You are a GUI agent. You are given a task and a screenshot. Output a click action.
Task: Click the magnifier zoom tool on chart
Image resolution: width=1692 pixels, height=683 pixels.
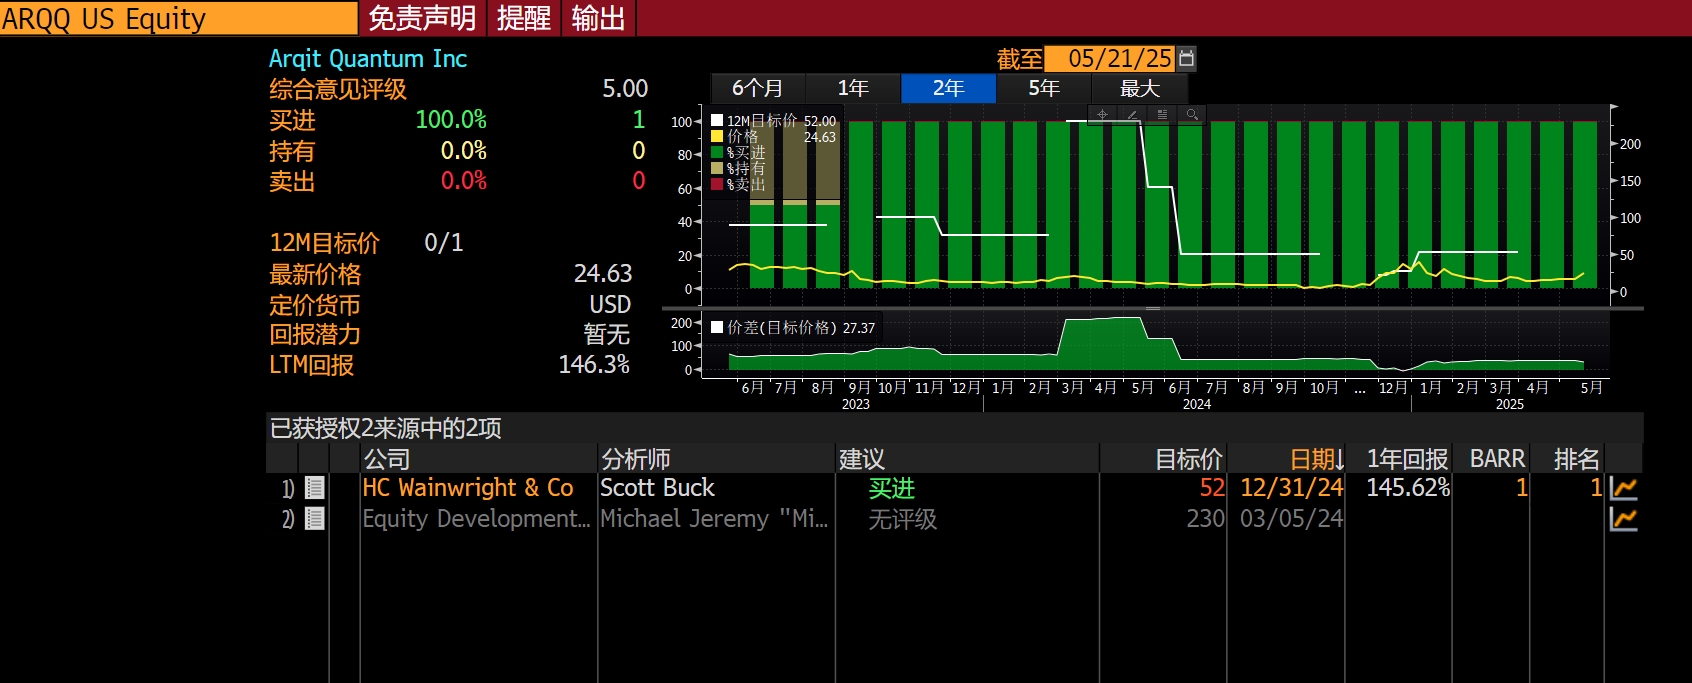click(x=1192, y=115)
